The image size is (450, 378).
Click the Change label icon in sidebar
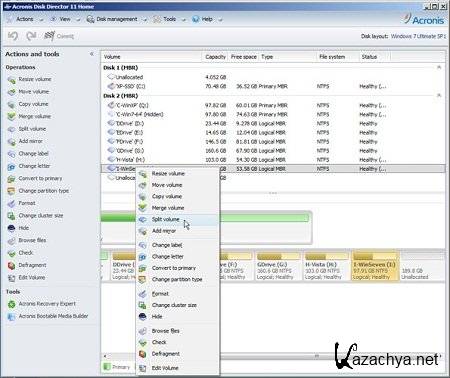(x=11, y=154)
